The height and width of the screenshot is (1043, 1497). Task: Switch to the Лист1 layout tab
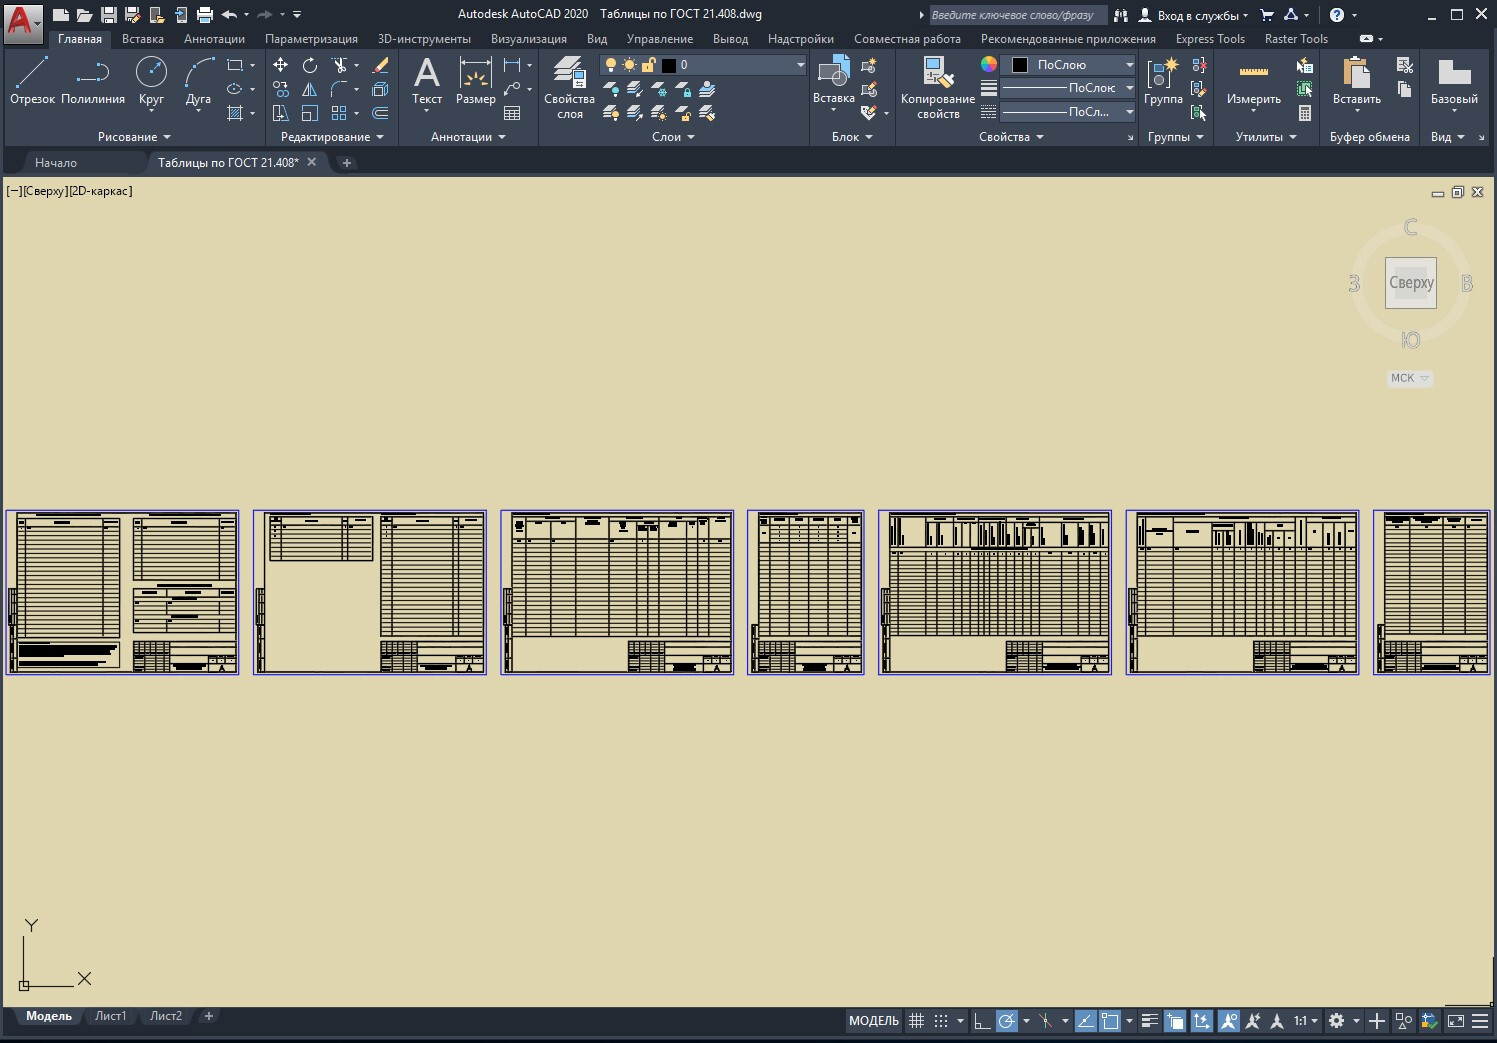(x=110, y=1016)
